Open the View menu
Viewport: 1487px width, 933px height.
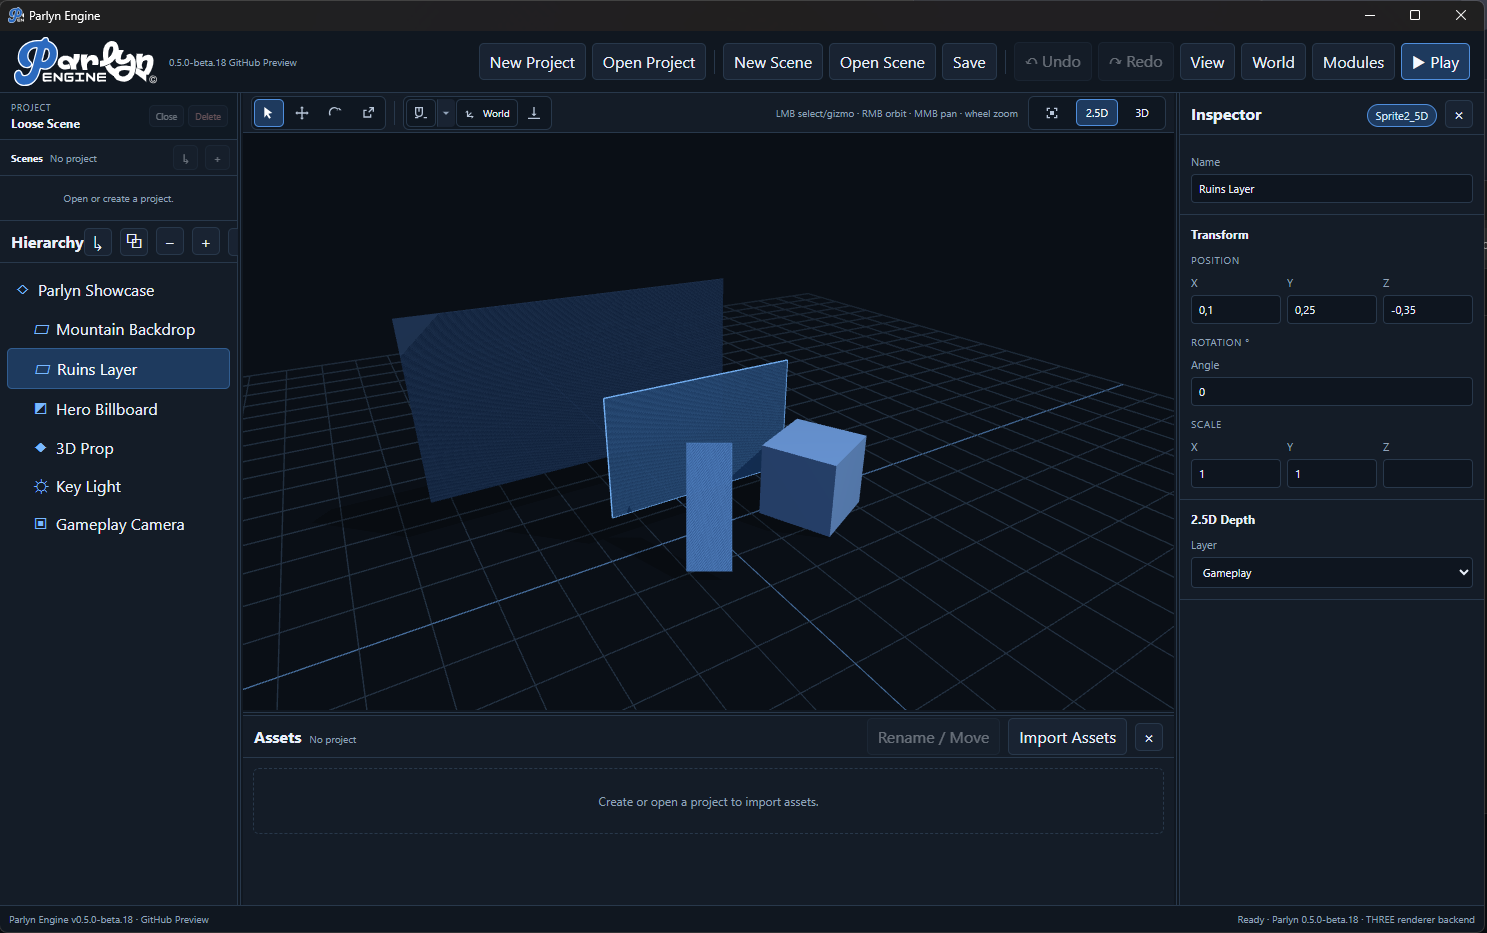1207,62
